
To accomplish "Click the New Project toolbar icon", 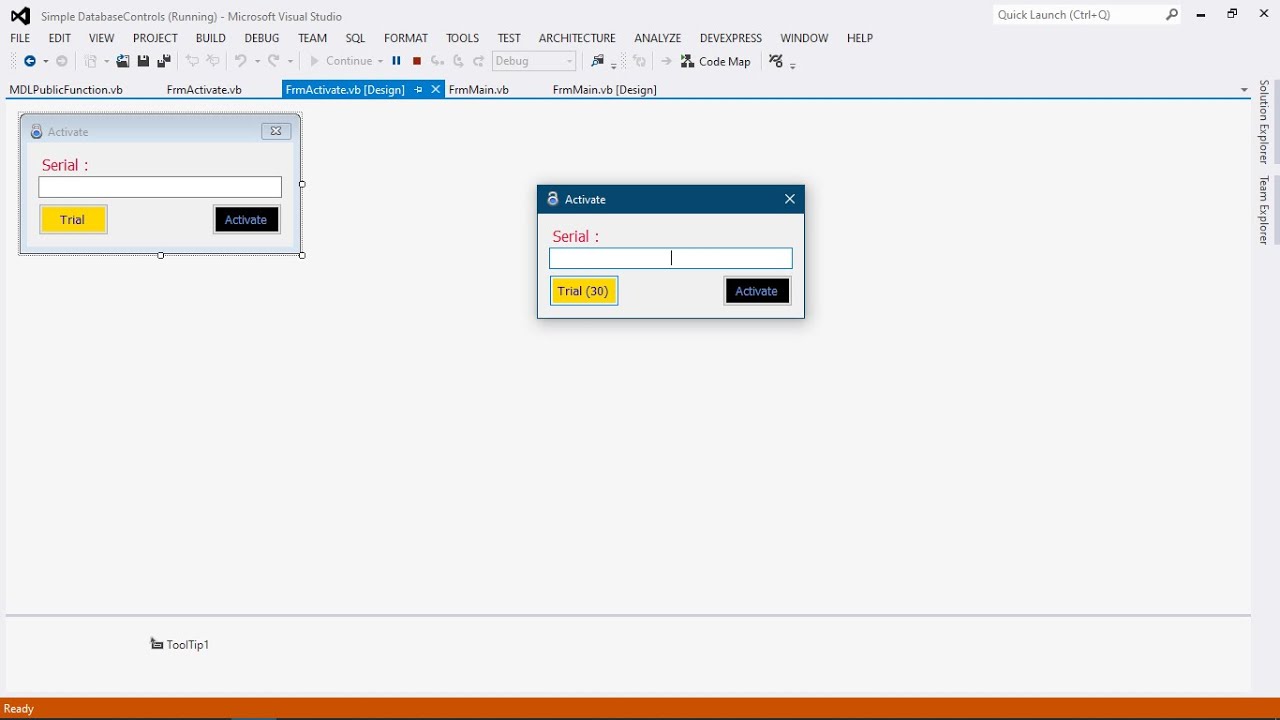I will coord(90,61).
